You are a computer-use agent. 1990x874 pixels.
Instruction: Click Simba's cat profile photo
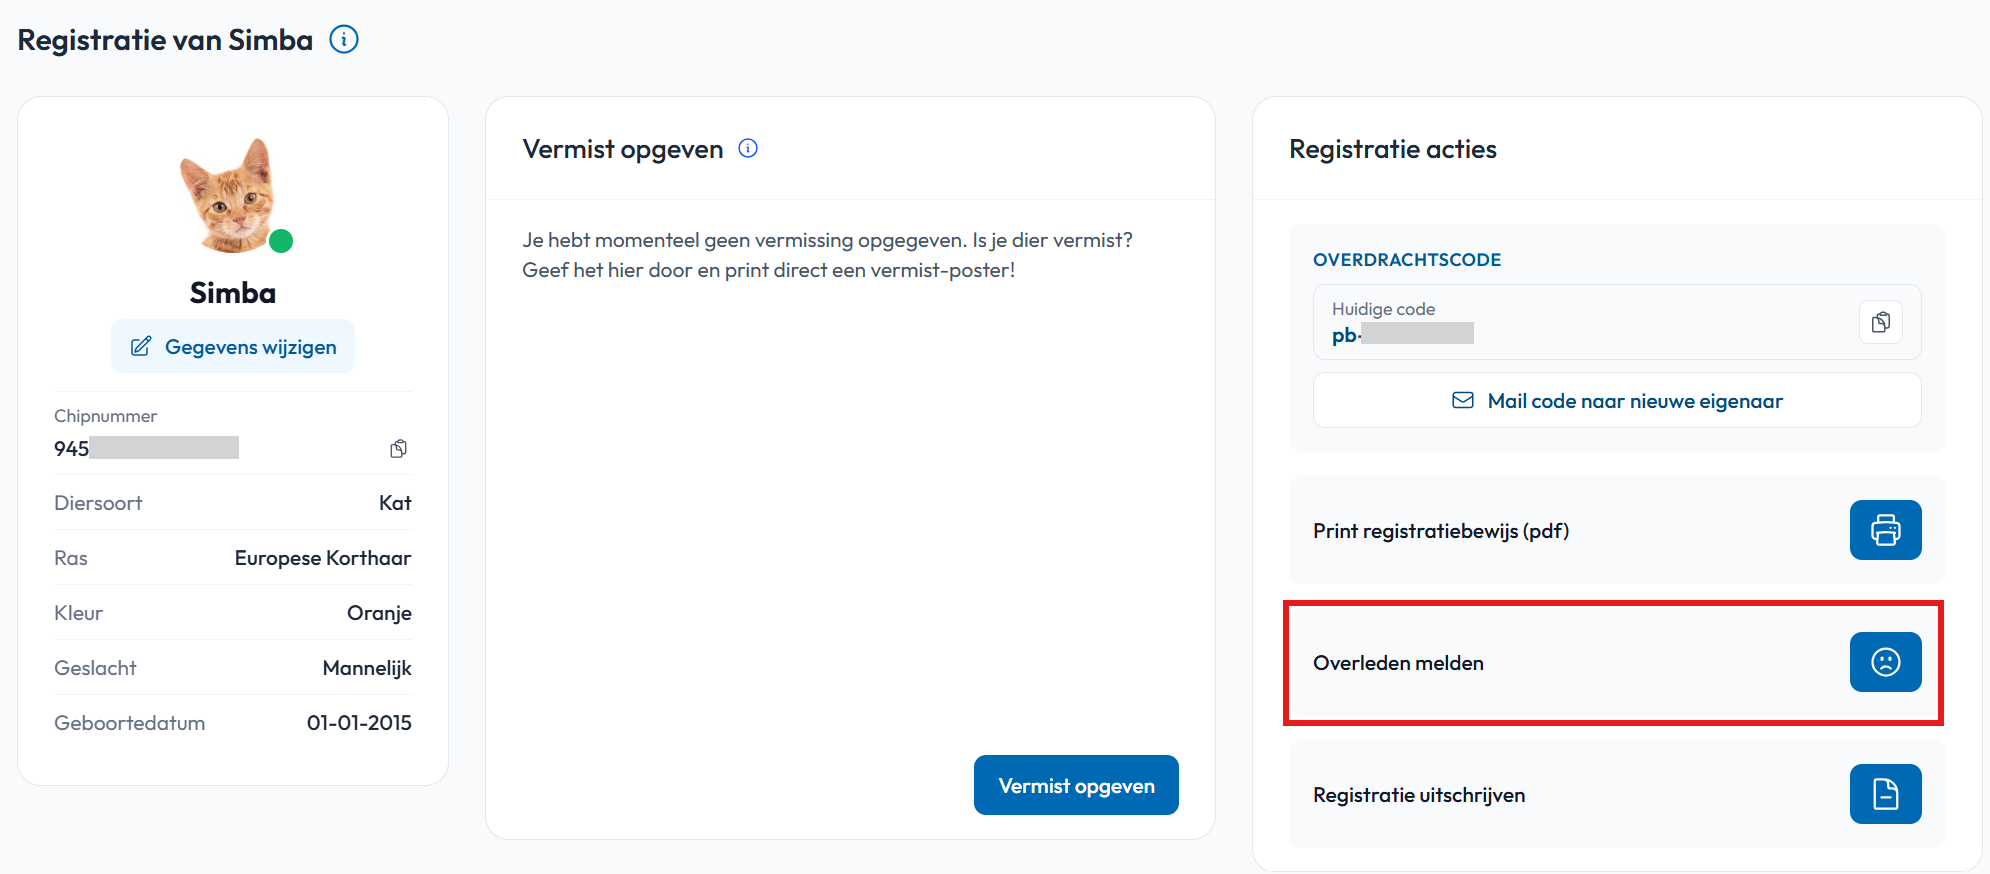231,195
